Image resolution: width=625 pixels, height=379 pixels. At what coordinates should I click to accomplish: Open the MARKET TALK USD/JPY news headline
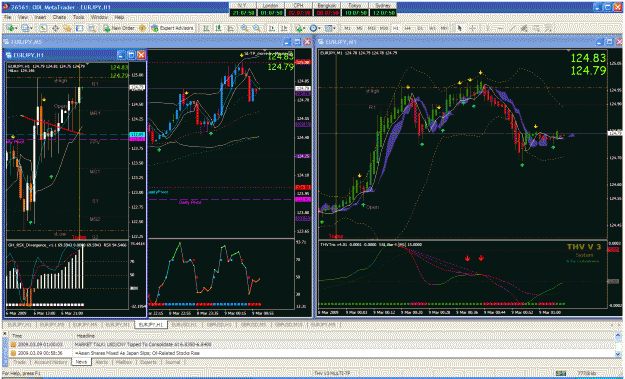coord(143,344)
